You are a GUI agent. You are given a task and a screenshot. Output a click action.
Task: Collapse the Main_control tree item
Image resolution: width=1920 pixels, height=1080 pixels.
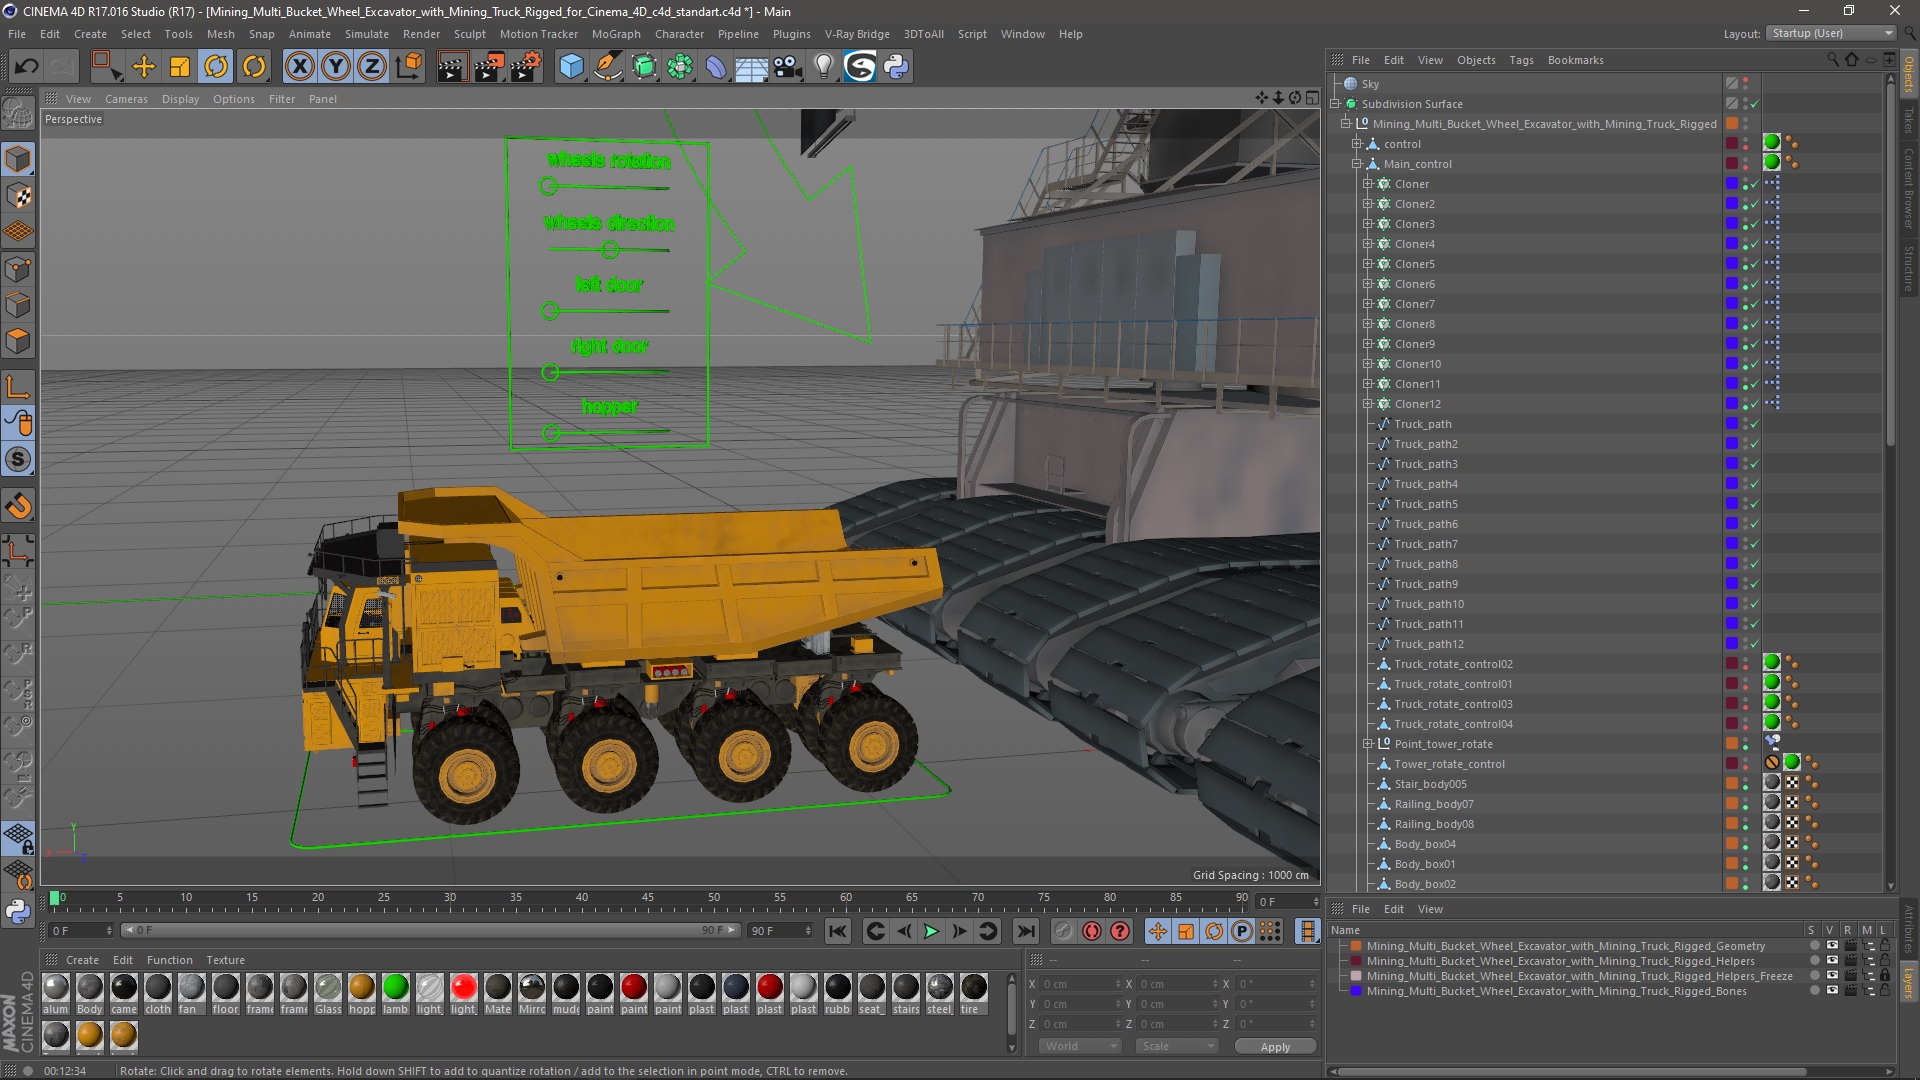1357,164
